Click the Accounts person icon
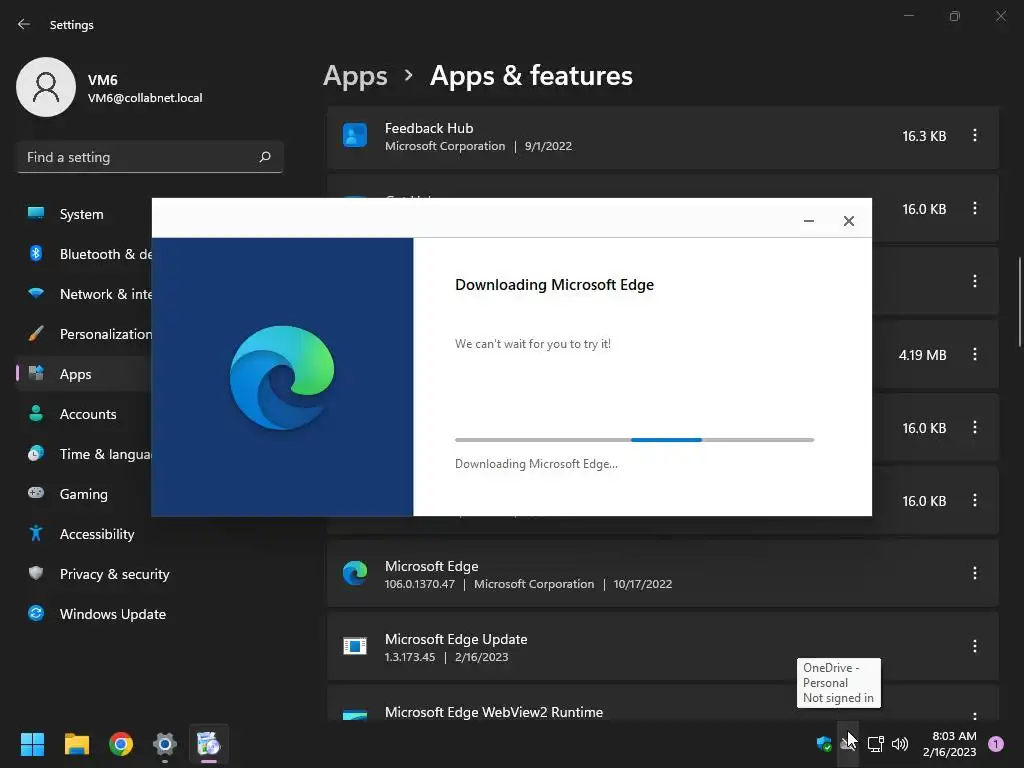Screen dimensions: 1024x768 (x=36, y=413)
